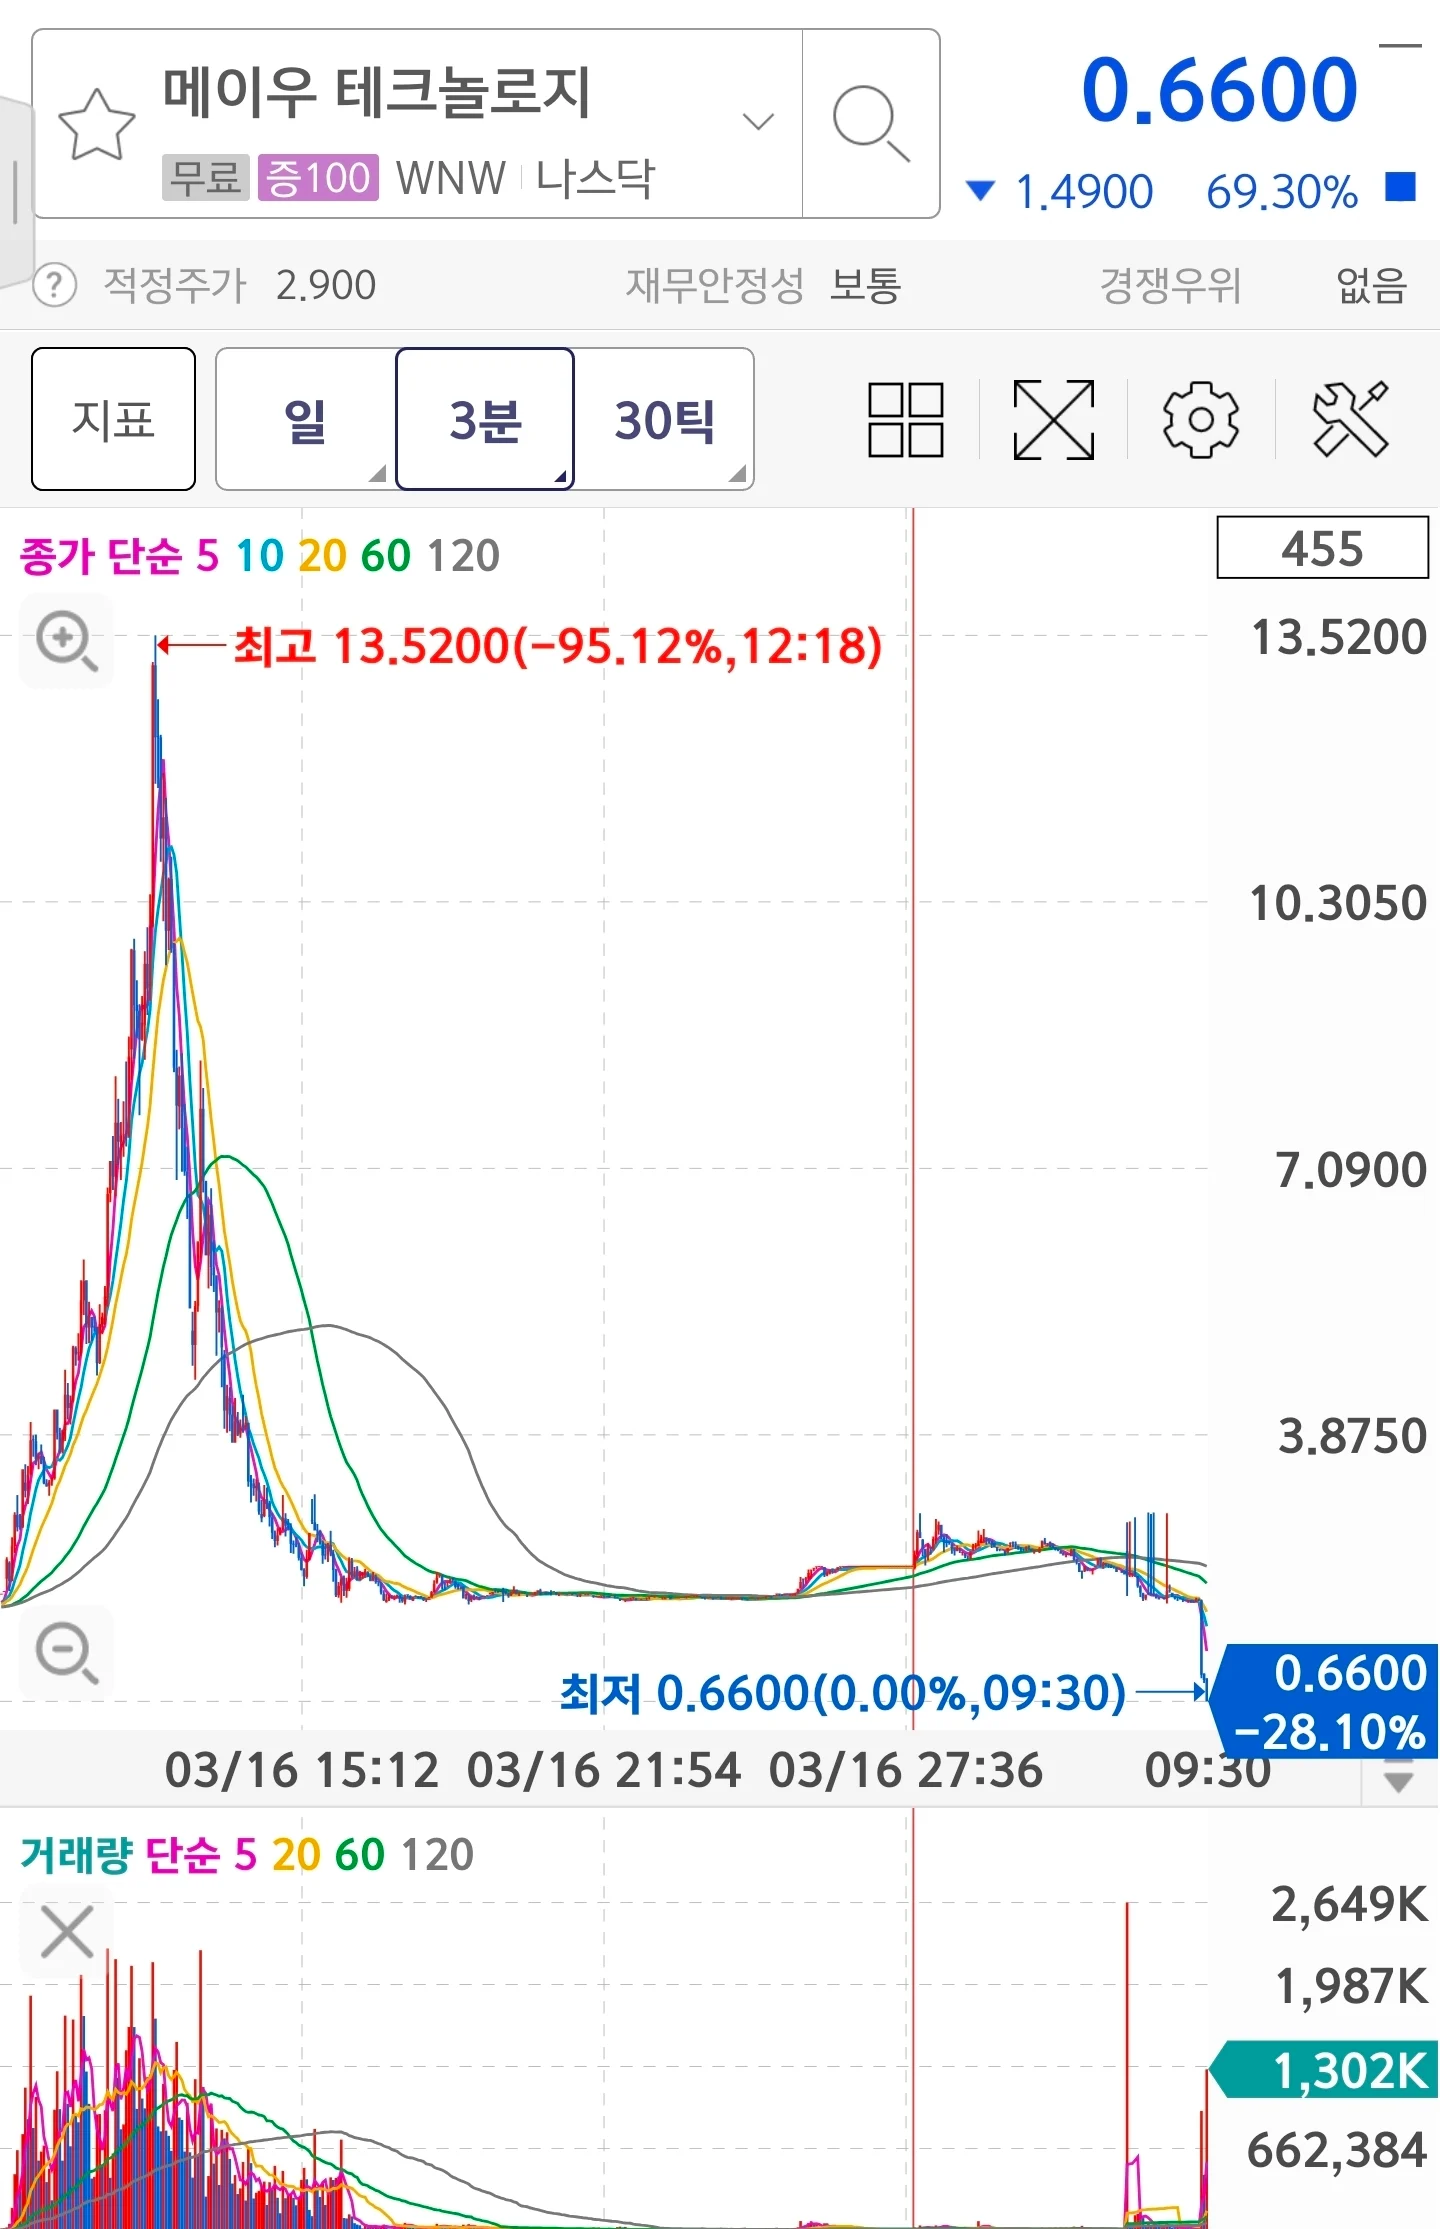The image size is (1440, 2229).
Task: Expand the gray triangle below time axis
Action: (x=1398, y=1781)
